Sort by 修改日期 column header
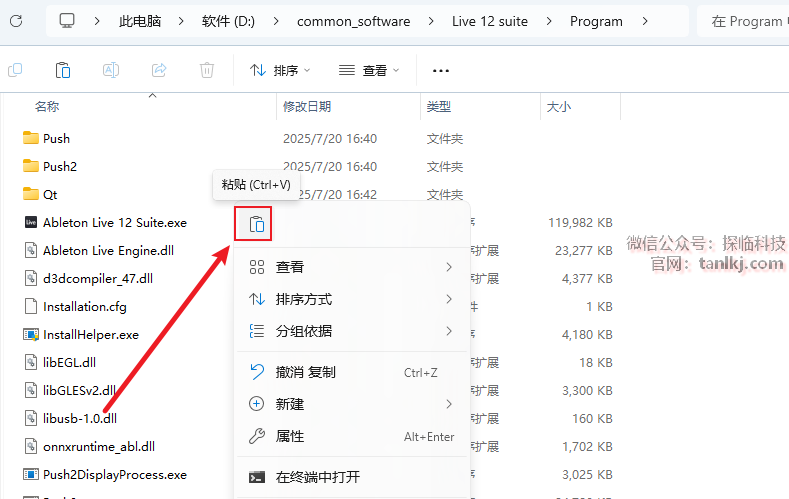Image resolution: width=789 pixels, height=499 pixels. [307, 107]
